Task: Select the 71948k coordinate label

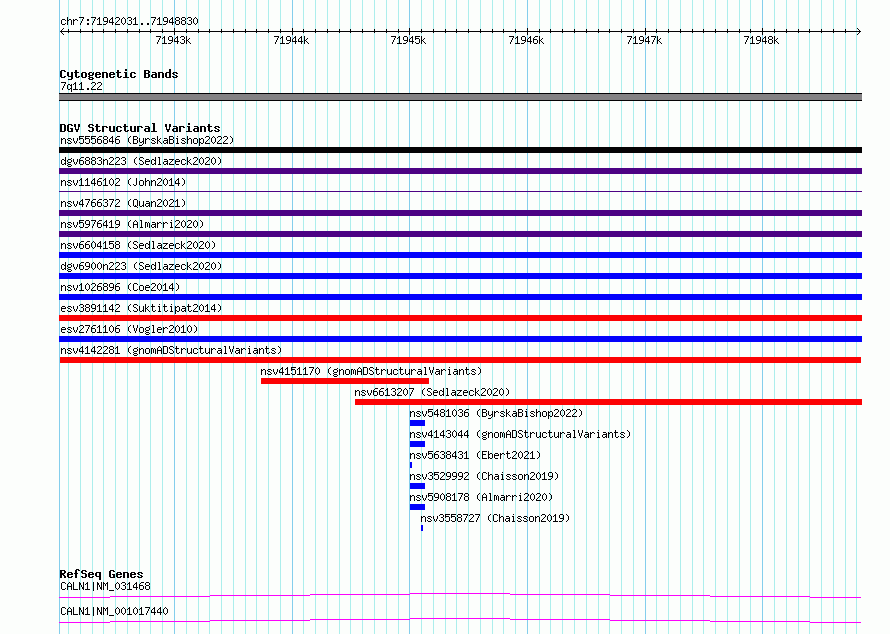Action: (x=761, y=41)
